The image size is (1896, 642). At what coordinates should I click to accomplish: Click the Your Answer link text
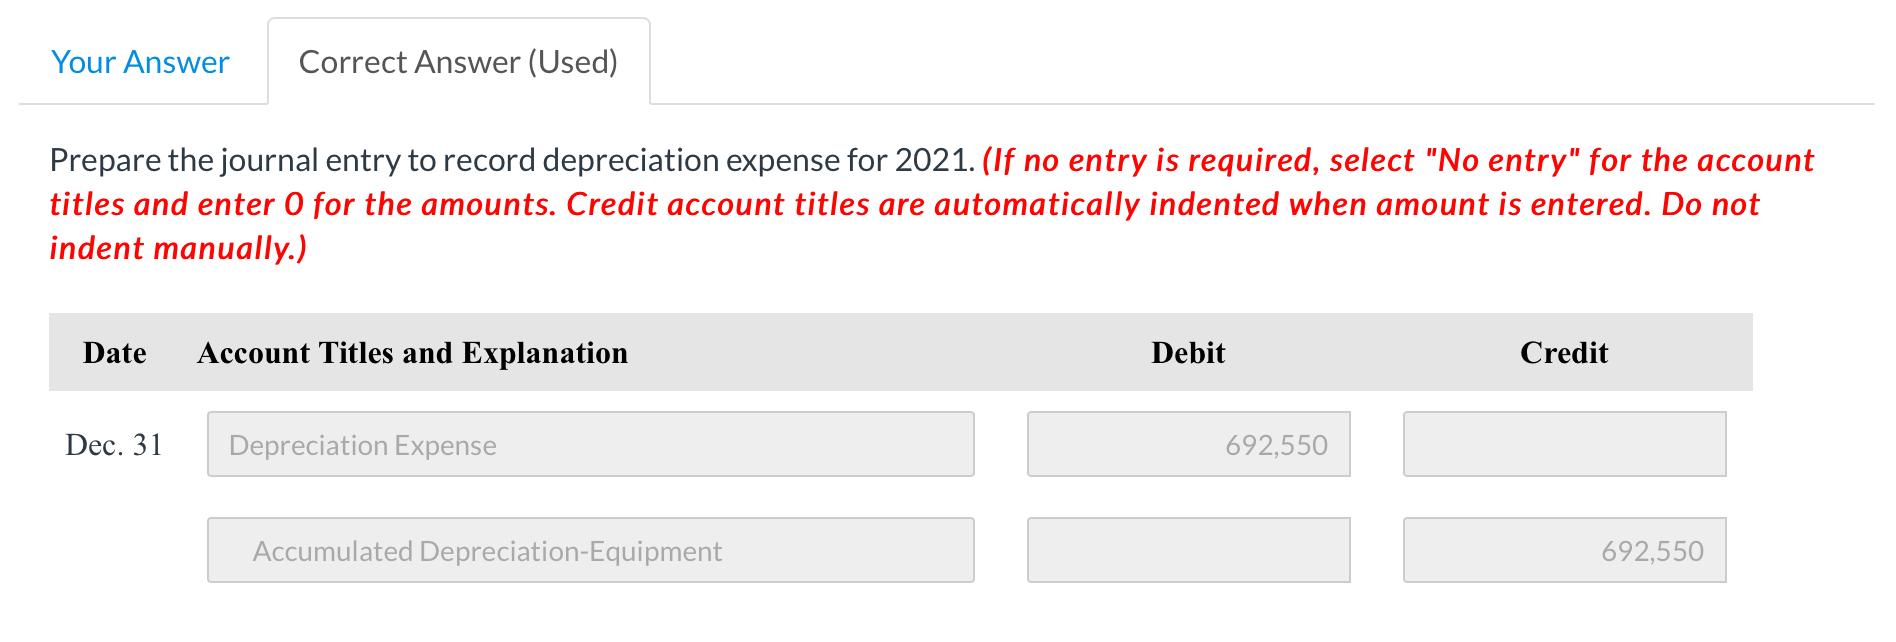click(140, 61)
